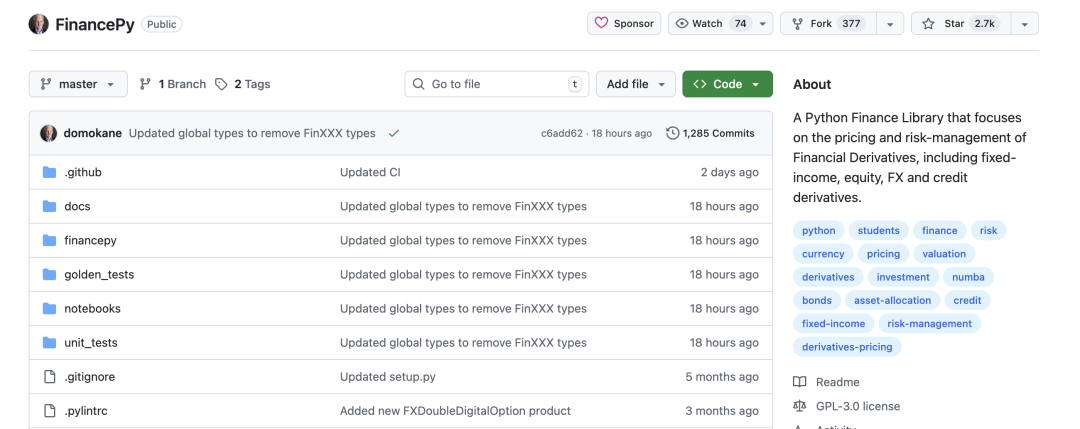Screen dimensions: 1080x429
Task: Open the Readme link
Action: coord(827,382)
